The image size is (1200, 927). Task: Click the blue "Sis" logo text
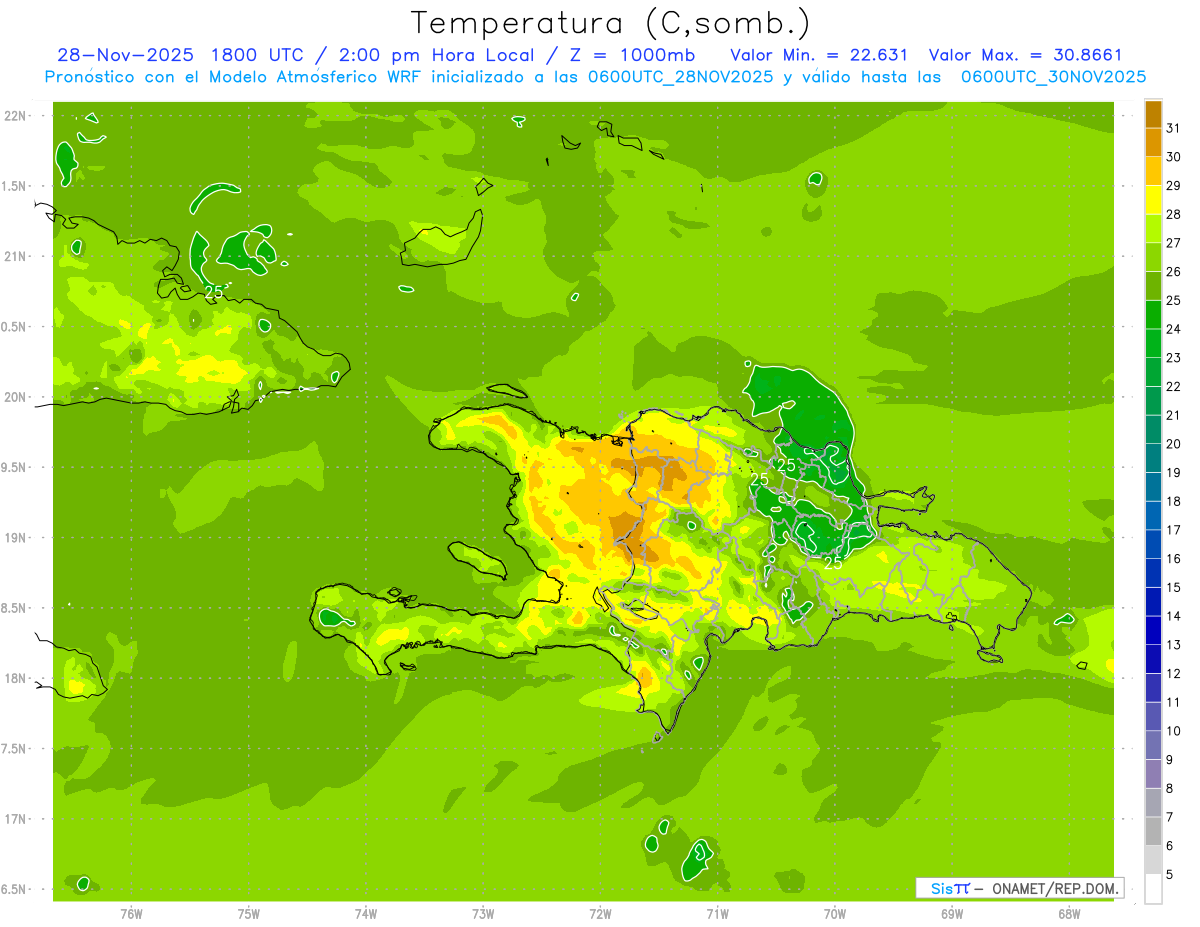(941, 888)
